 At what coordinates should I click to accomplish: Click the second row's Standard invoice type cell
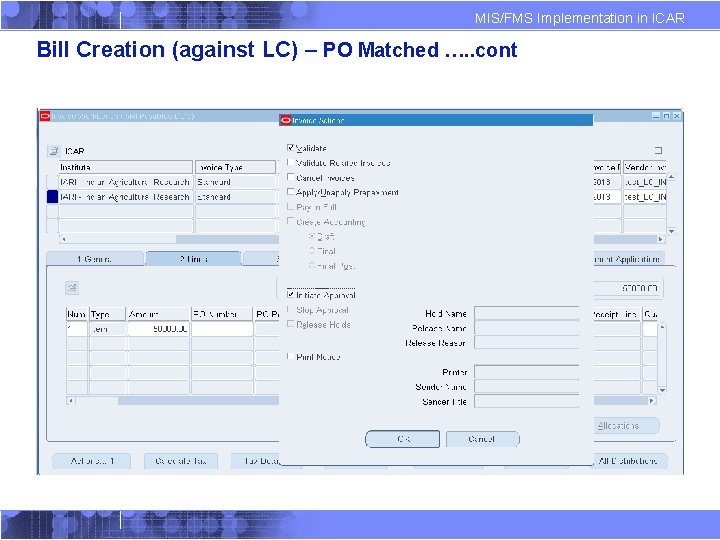pos(236,197)
